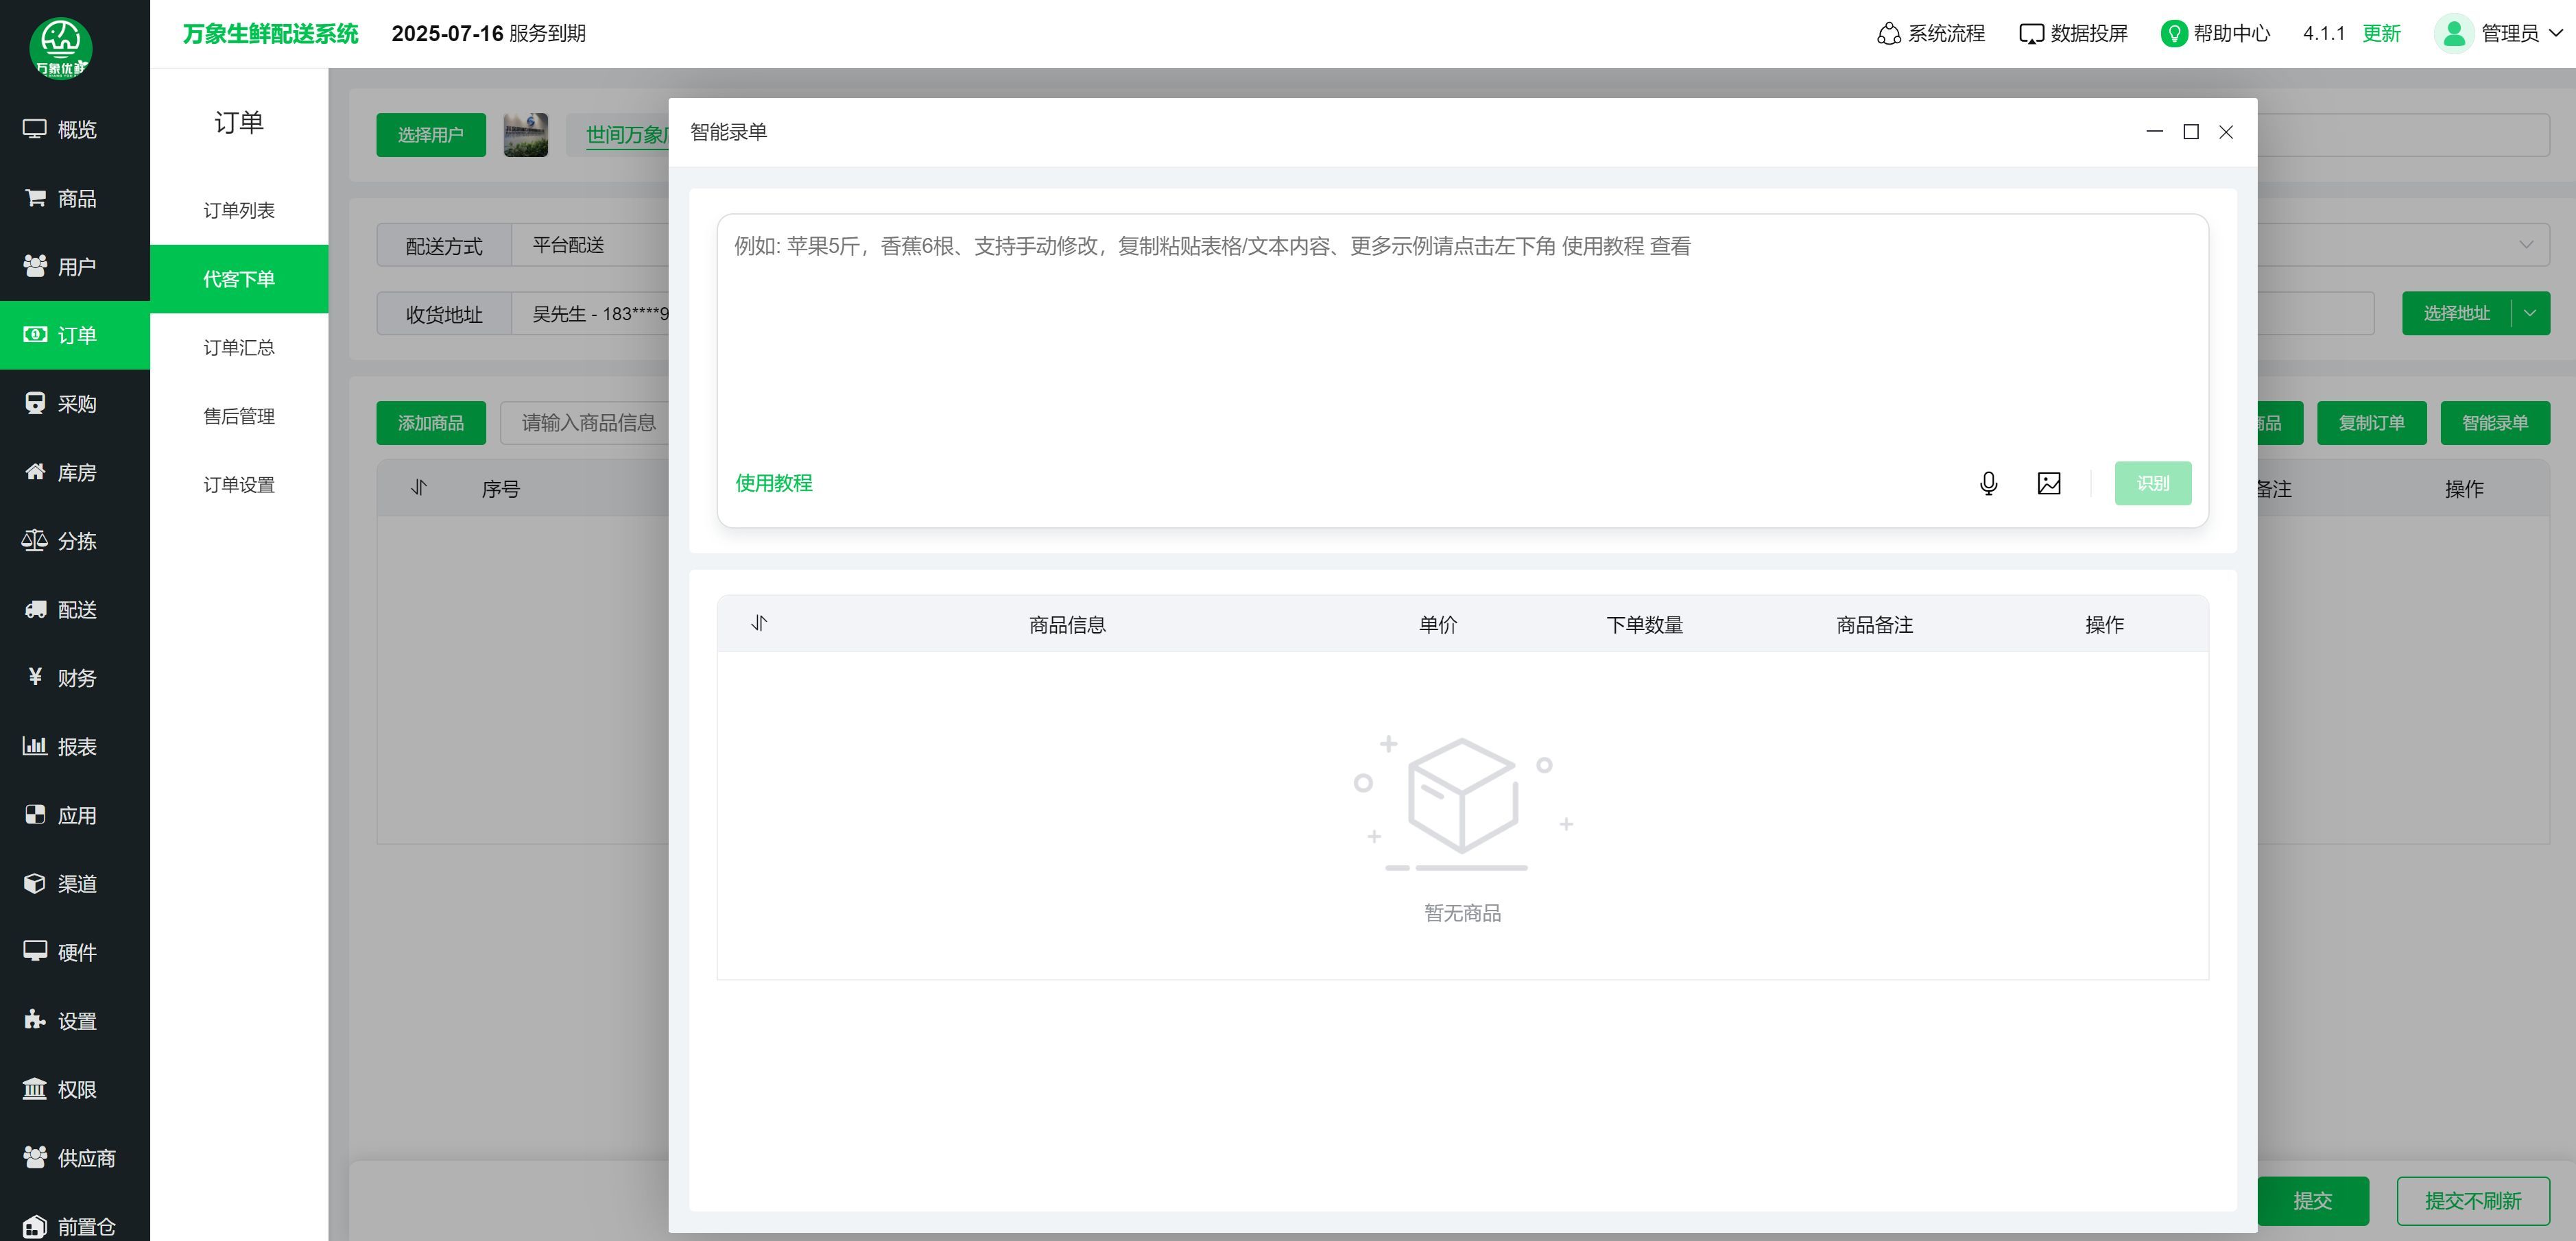
Task: Click the sort icon in product table header
Action: point(759,624)
